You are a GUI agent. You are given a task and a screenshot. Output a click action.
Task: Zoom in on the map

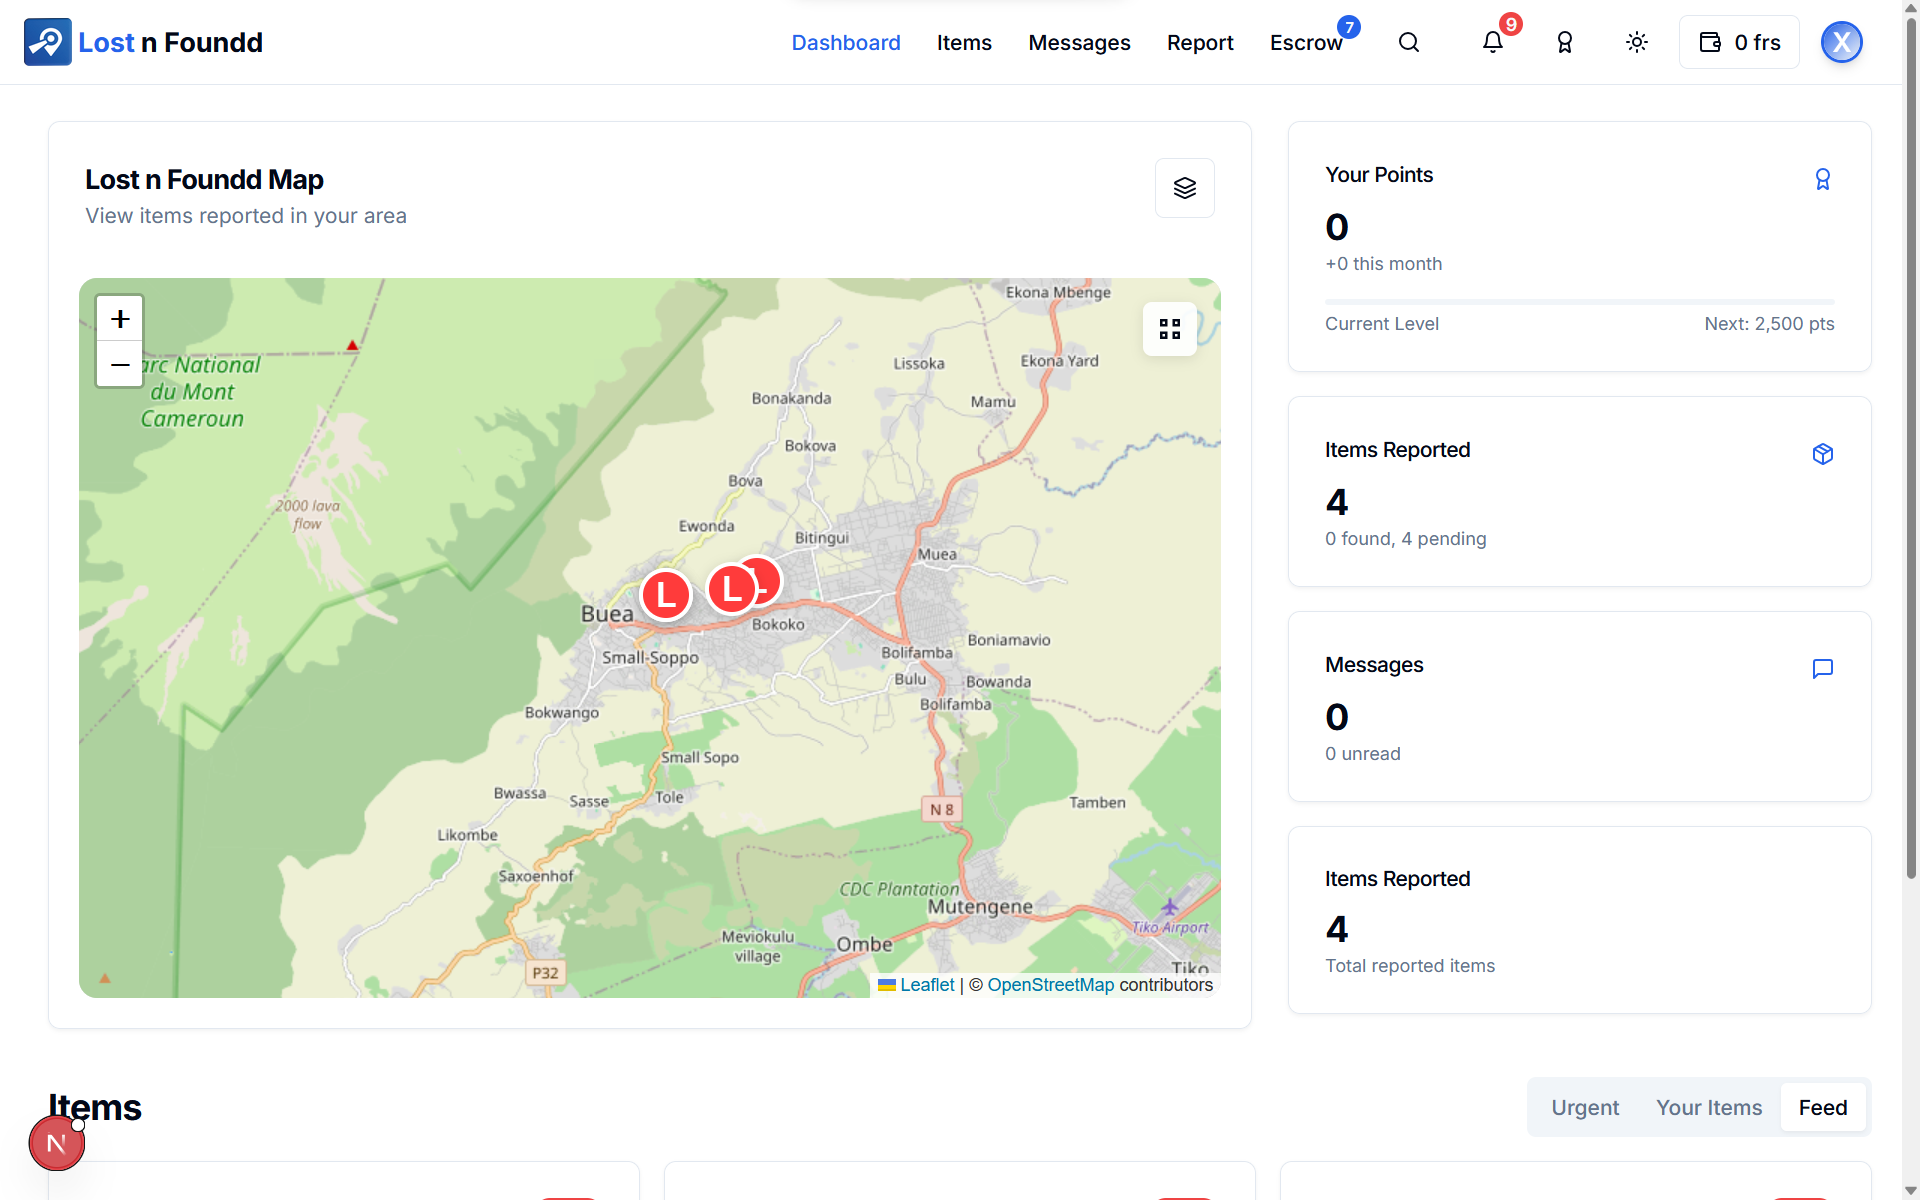(x=119, y=317)
